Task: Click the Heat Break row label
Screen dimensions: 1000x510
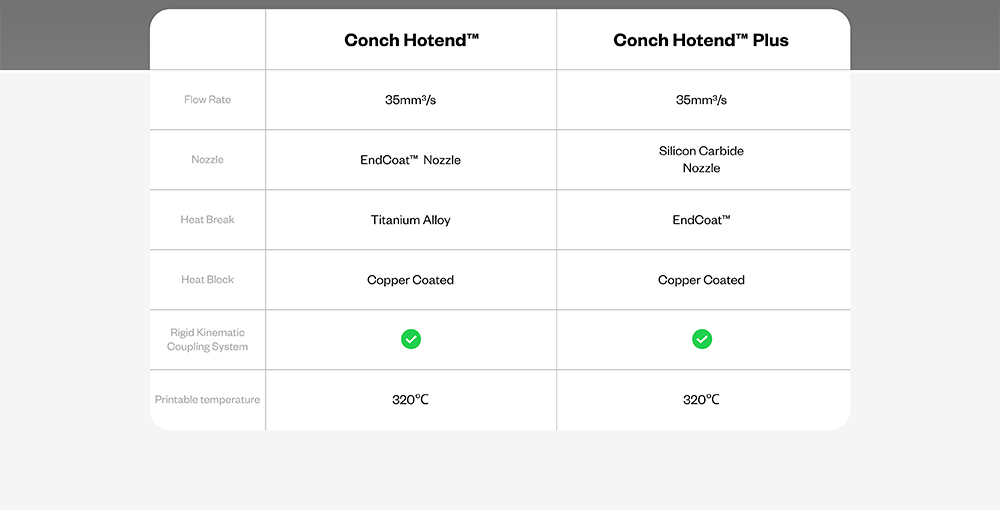Action: click(x=207, y=220)
